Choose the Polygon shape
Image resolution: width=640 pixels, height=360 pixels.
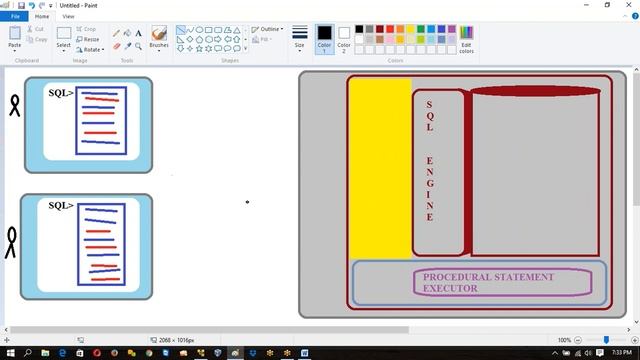coord(227,30)
